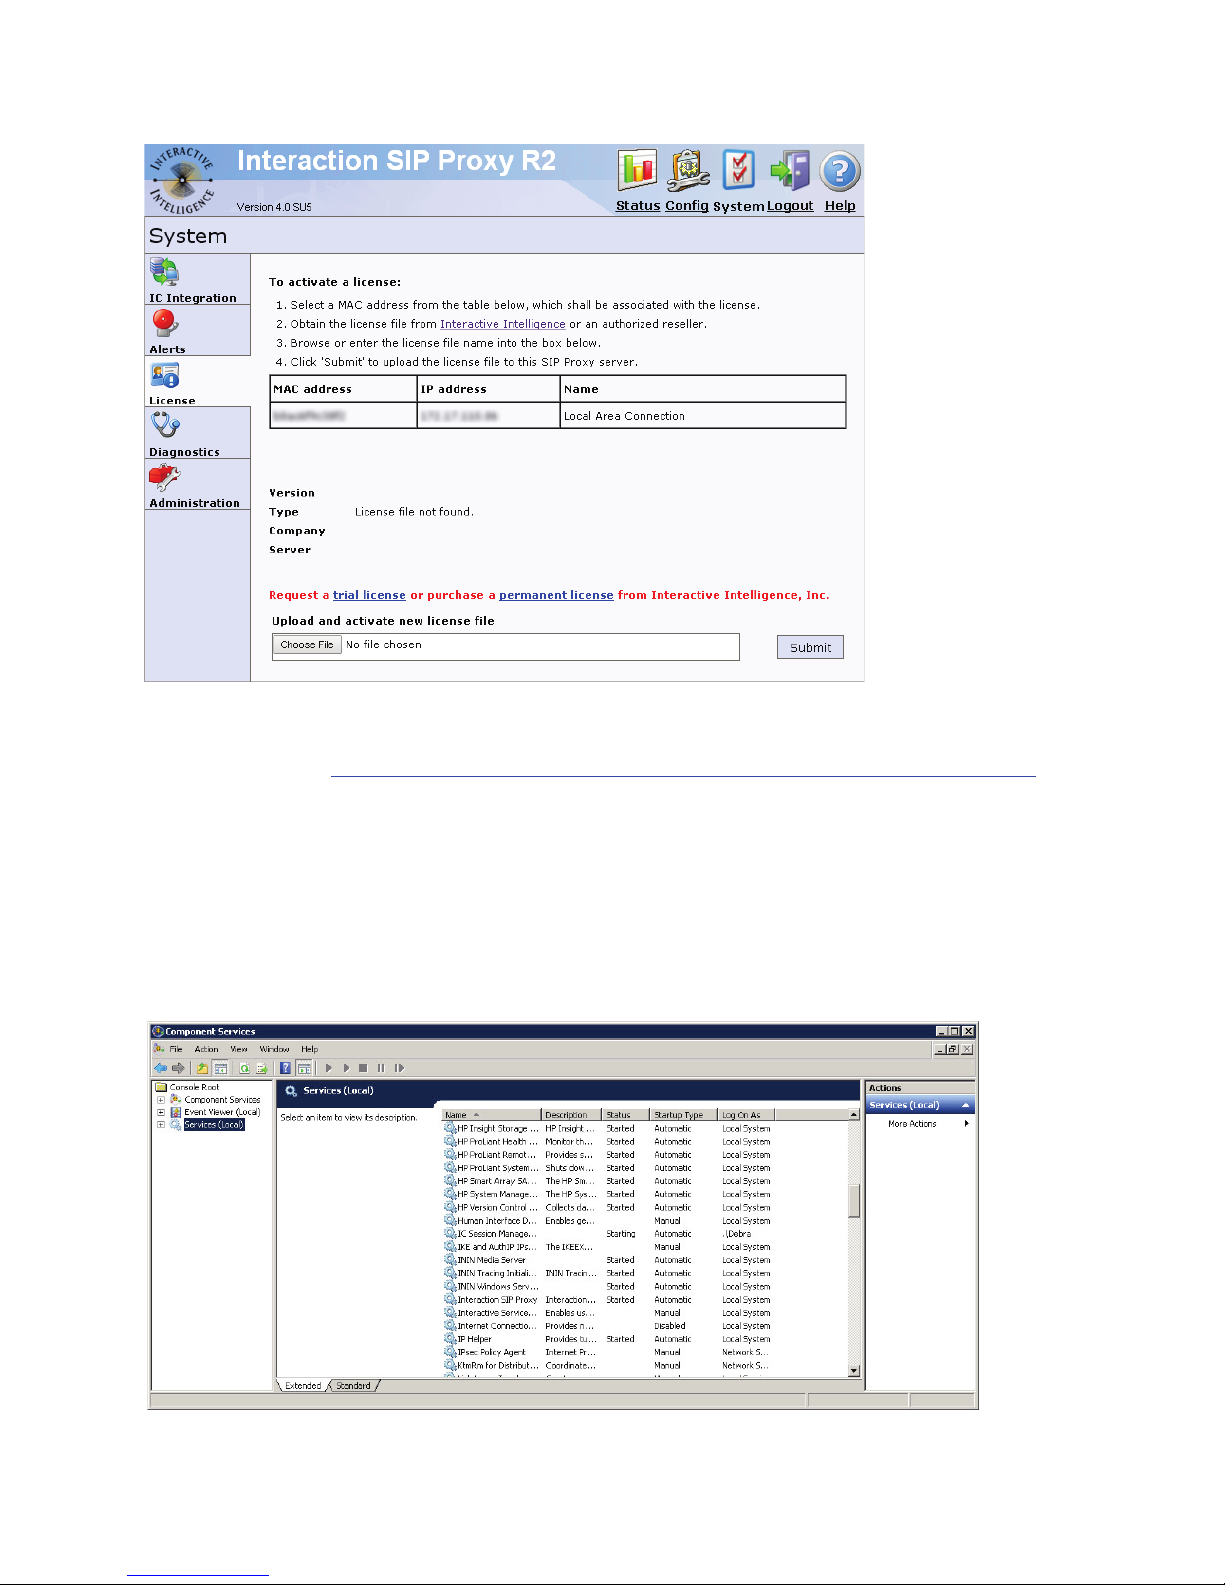Click the Pause Service icon
Image resolution: width=1225 pixels, height=1585 pixels.
tap(381, 1068)
